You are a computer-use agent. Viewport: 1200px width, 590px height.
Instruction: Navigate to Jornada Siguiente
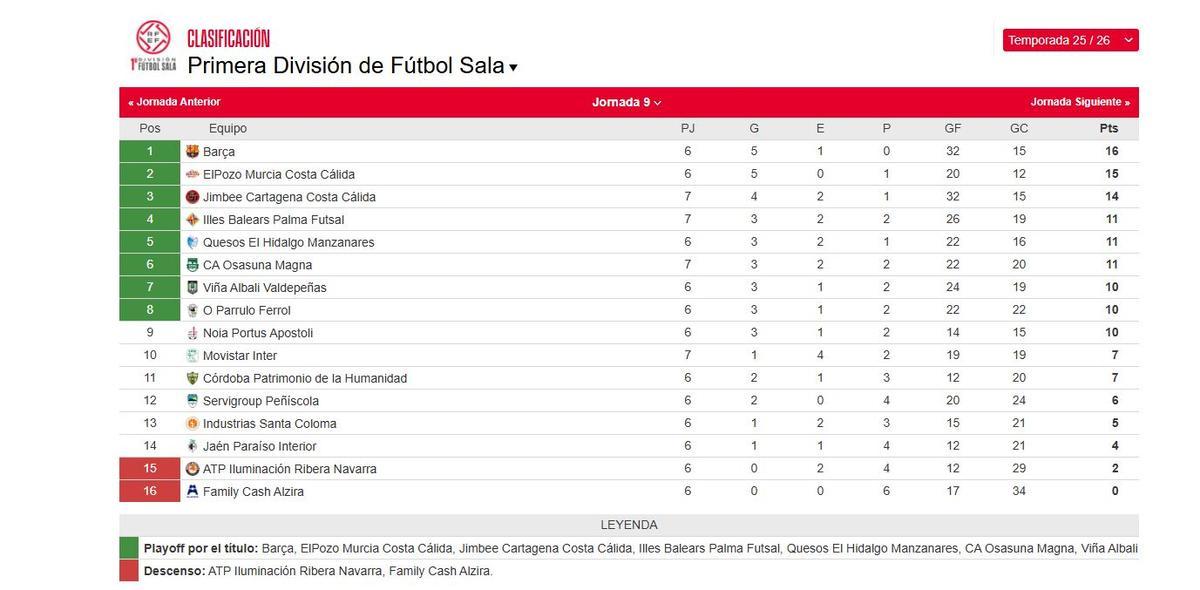(x=1080, y=101)
